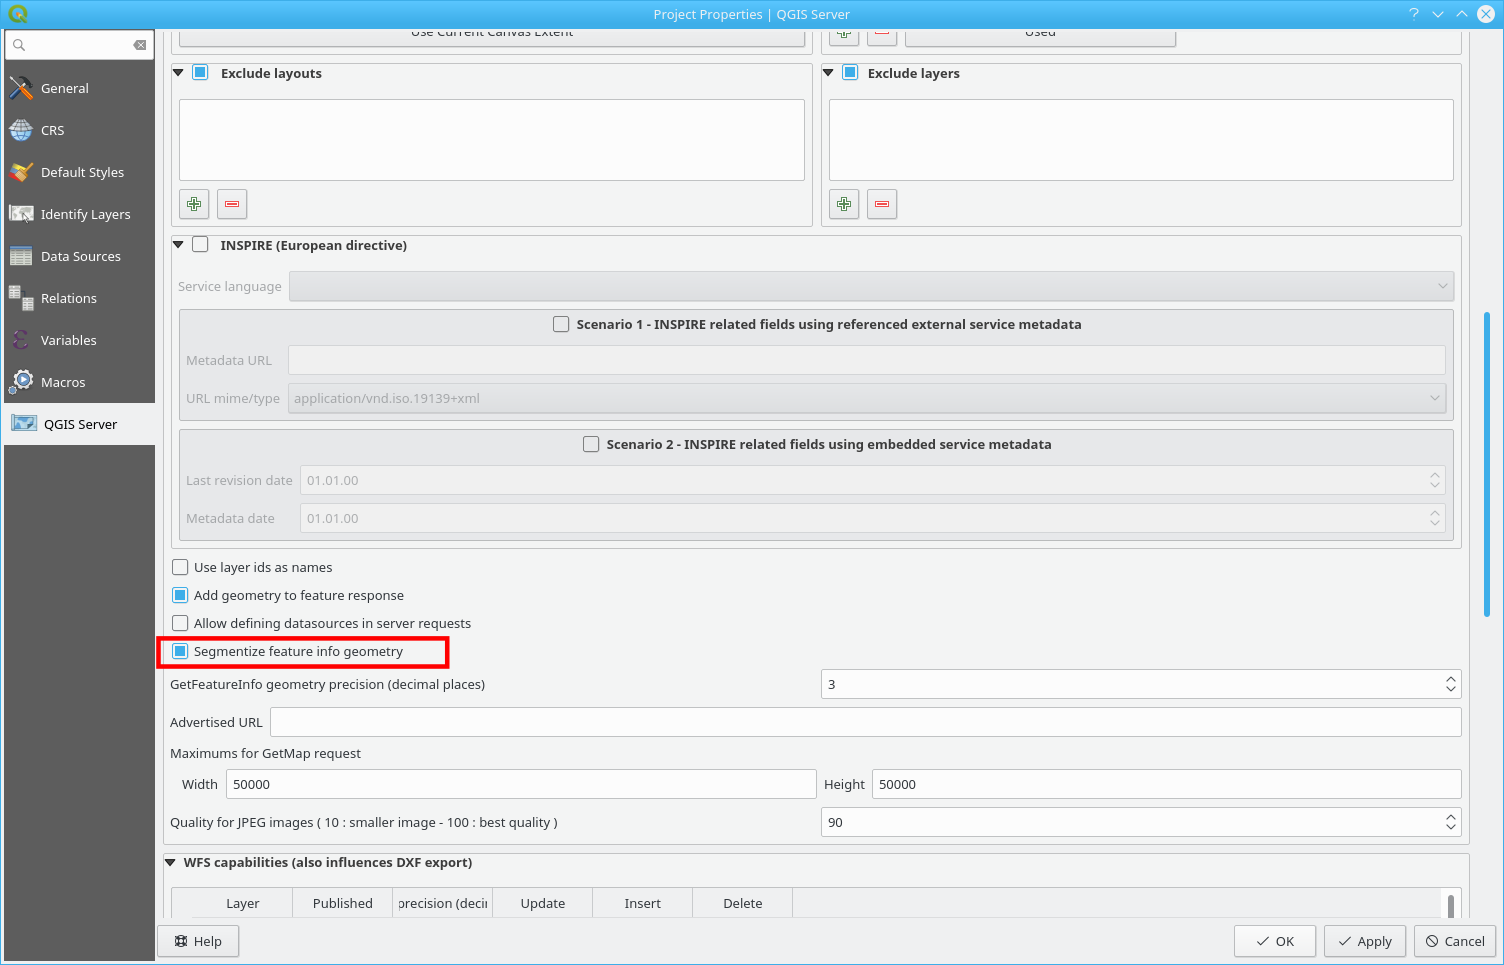This screenshot has width=1504, height=965.
Task: Toggle Segmentize feature info geometry
Action: [x=180, y=651]
